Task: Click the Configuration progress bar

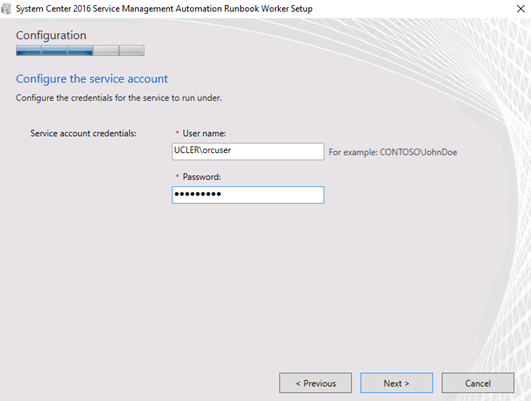Action: pyautogui.click(x=80, y=50)
